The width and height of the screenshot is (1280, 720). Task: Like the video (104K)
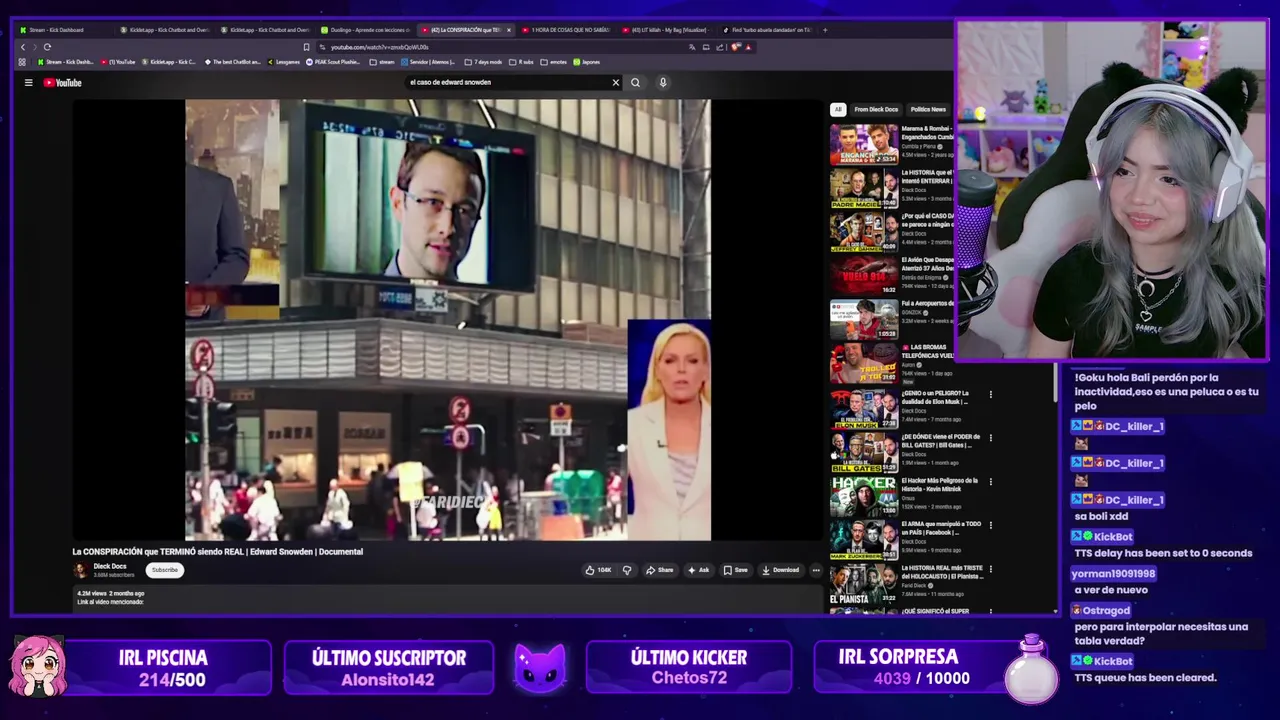(x=599, y=570)
